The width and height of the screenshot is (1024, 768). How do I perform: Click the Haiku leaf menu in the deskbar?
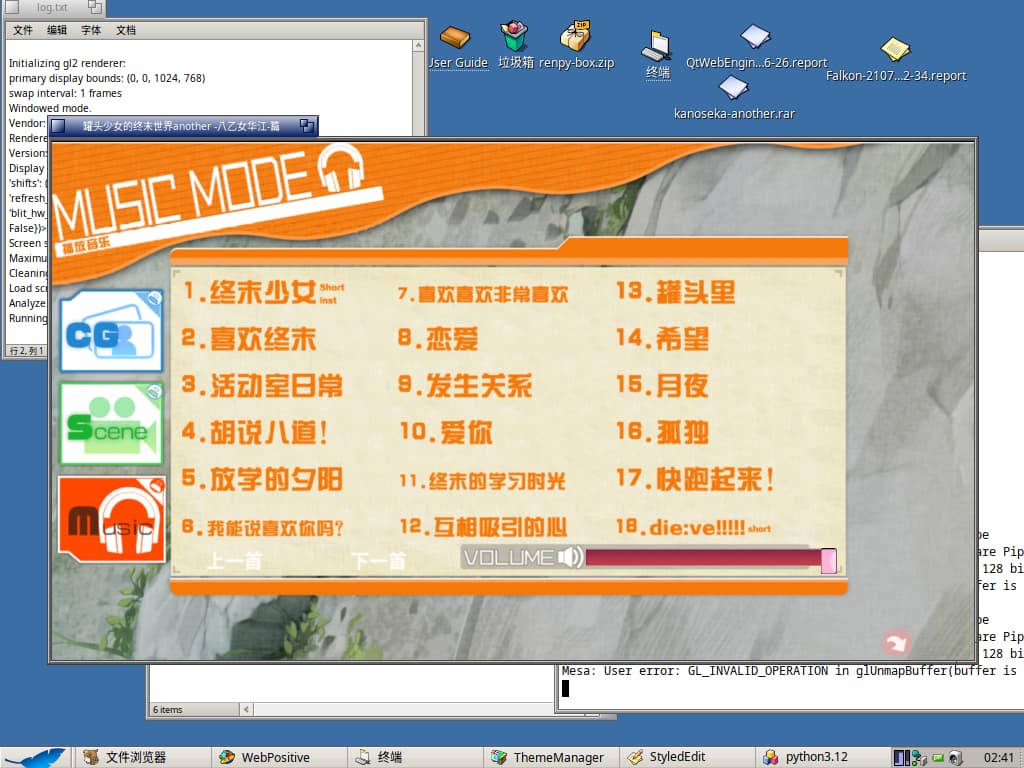34,758
